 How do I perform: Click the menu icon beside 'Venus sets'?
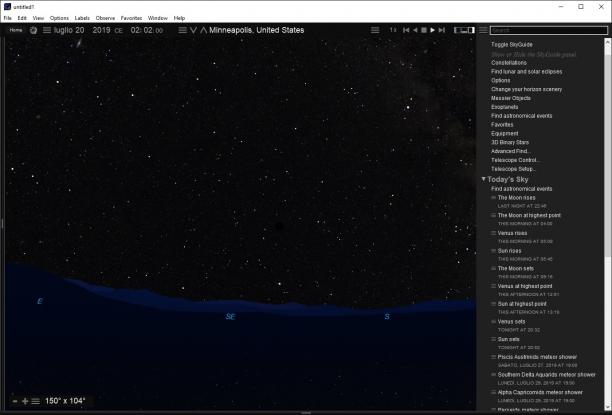493,322
